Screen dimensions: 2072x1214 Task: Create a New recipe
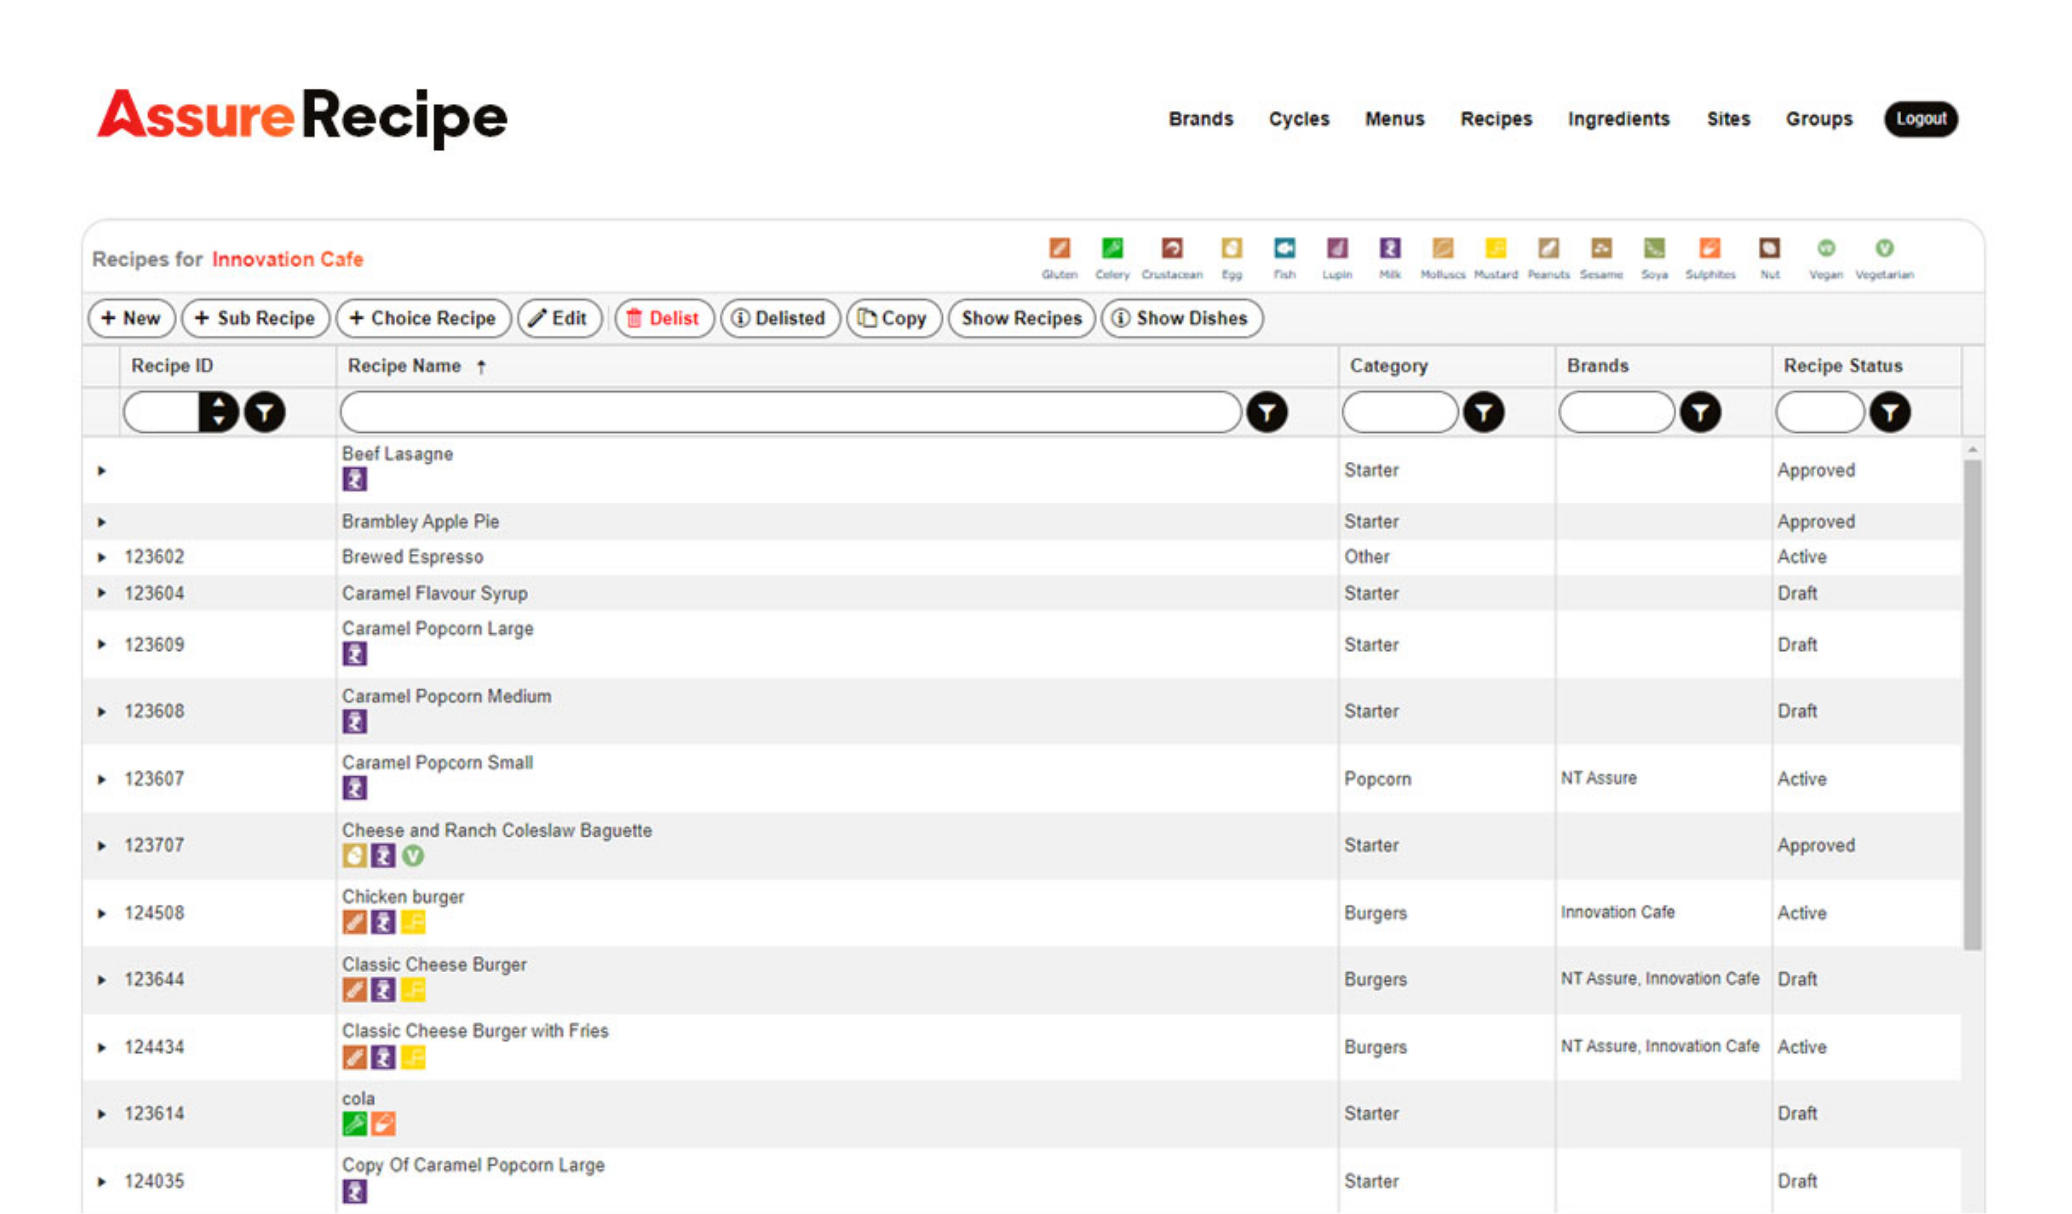131,318
